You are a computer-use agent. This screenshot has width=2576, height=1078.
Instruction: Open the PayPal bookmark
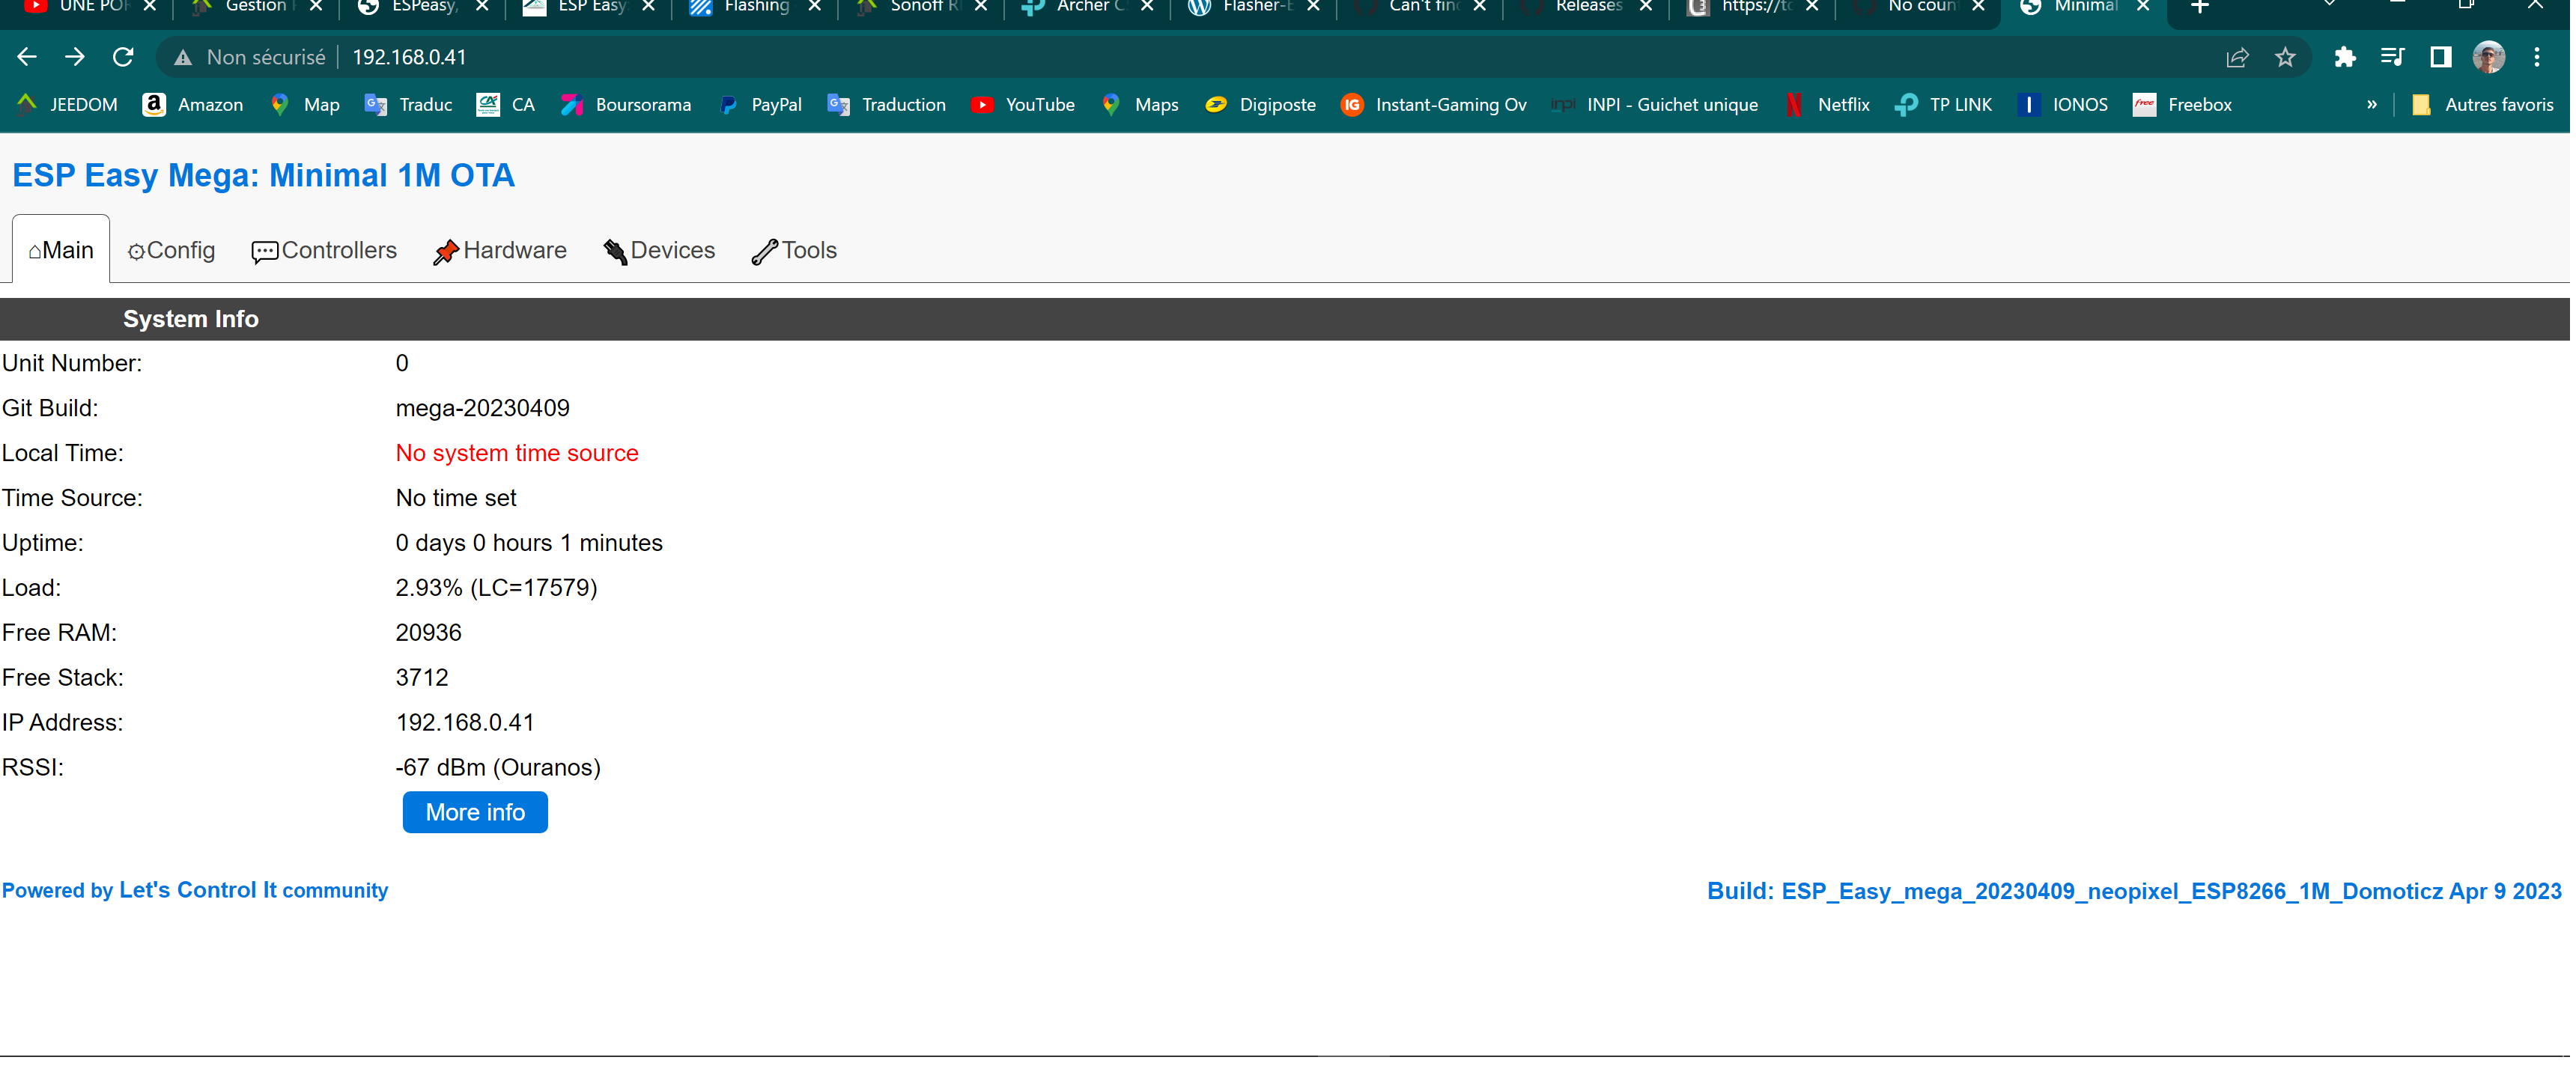pyautogui.click(x=761, y=104)
